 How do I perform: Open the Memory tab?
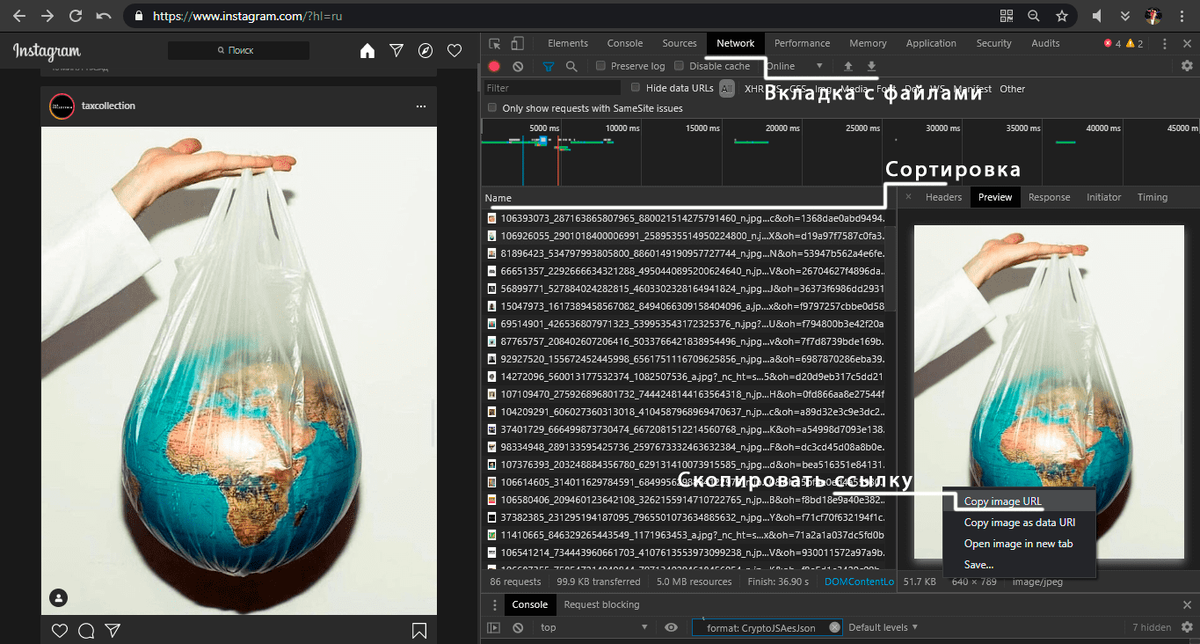868,43
